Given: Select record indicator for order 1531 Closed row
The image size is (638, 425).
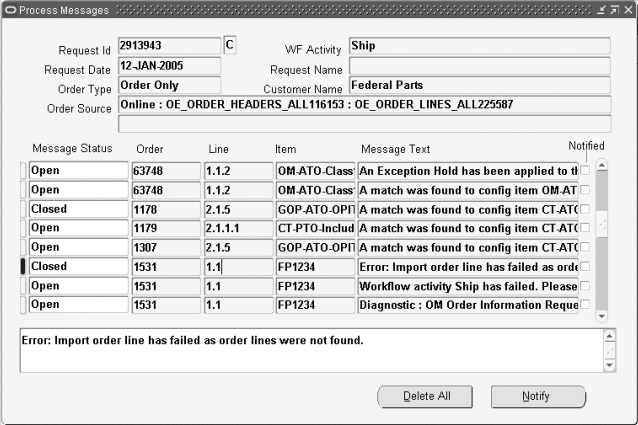Looking at the screenshot, I should 23,266.
